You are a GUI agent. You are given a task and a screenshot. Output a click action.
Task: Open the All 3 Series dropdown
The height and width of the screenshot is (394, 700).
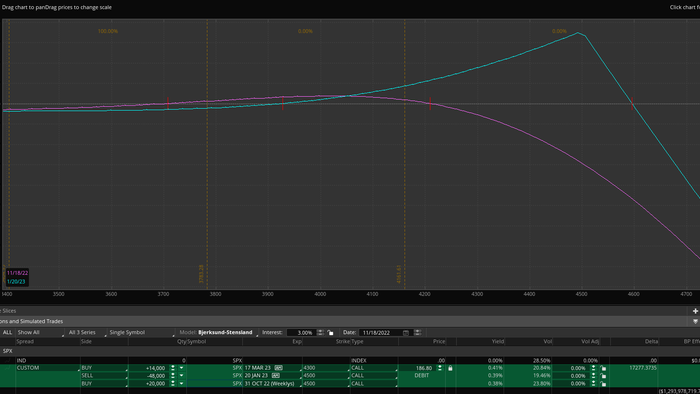(87, 332)
